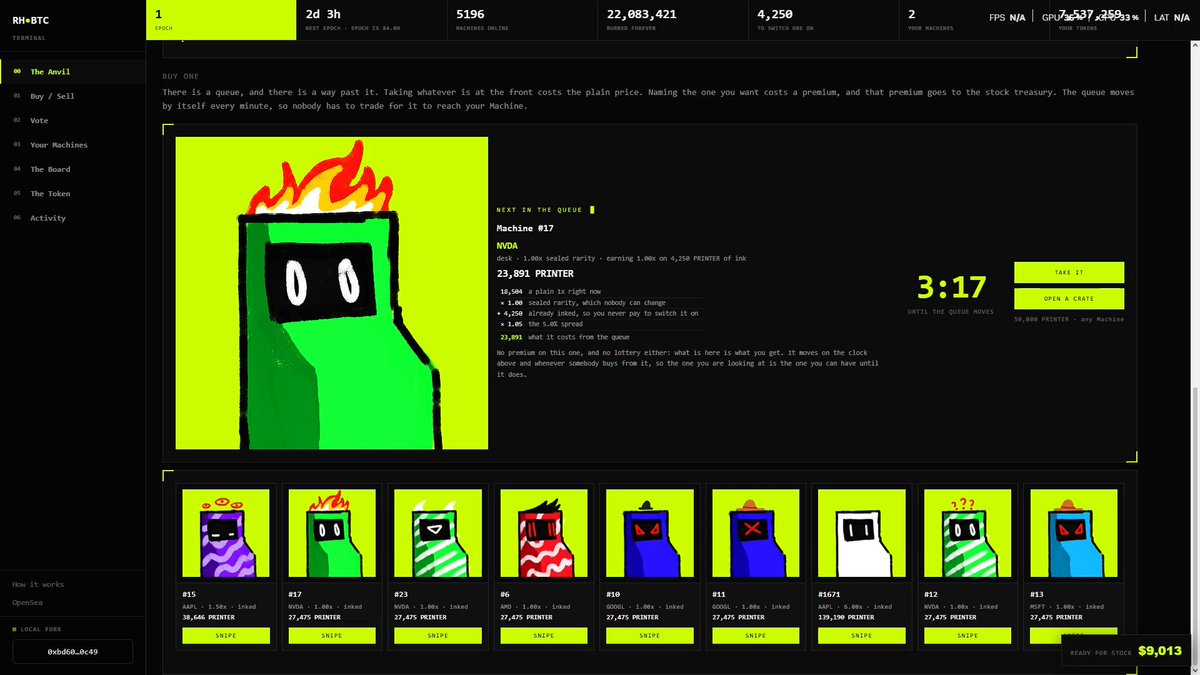1200x675 pixels.
Task: Click the TAKE IT button
Action: [1069, 272]
